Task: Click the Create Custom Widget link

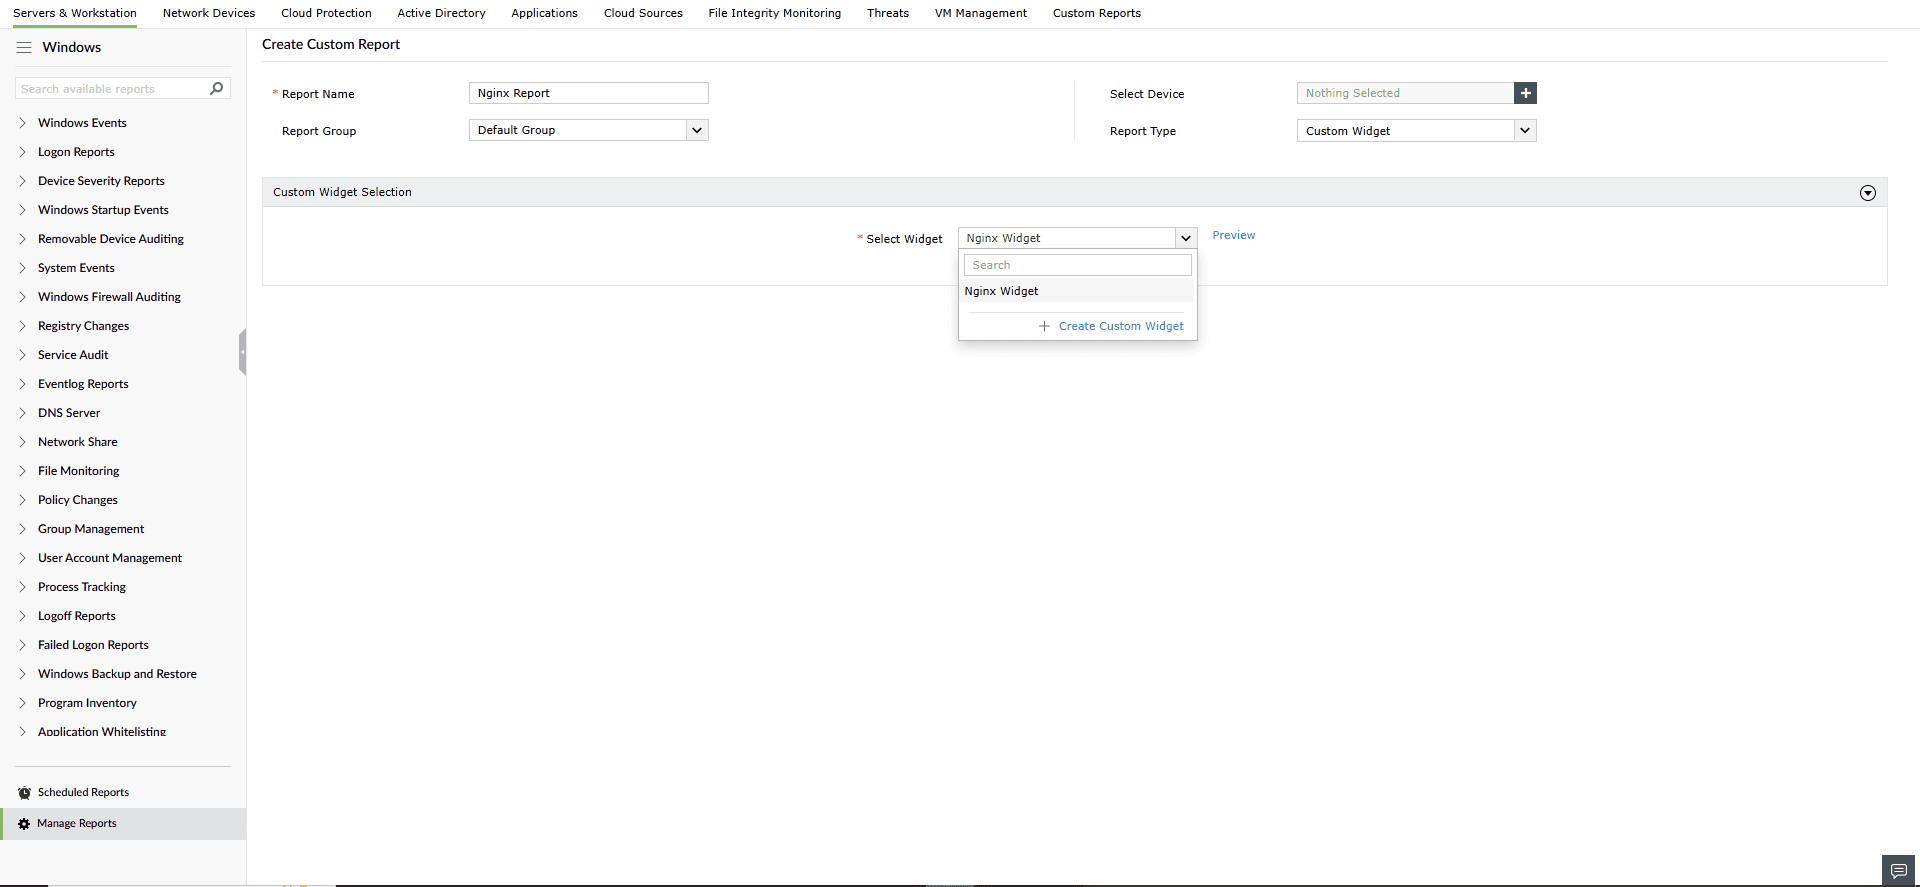Action: [x=1121, y=326]
